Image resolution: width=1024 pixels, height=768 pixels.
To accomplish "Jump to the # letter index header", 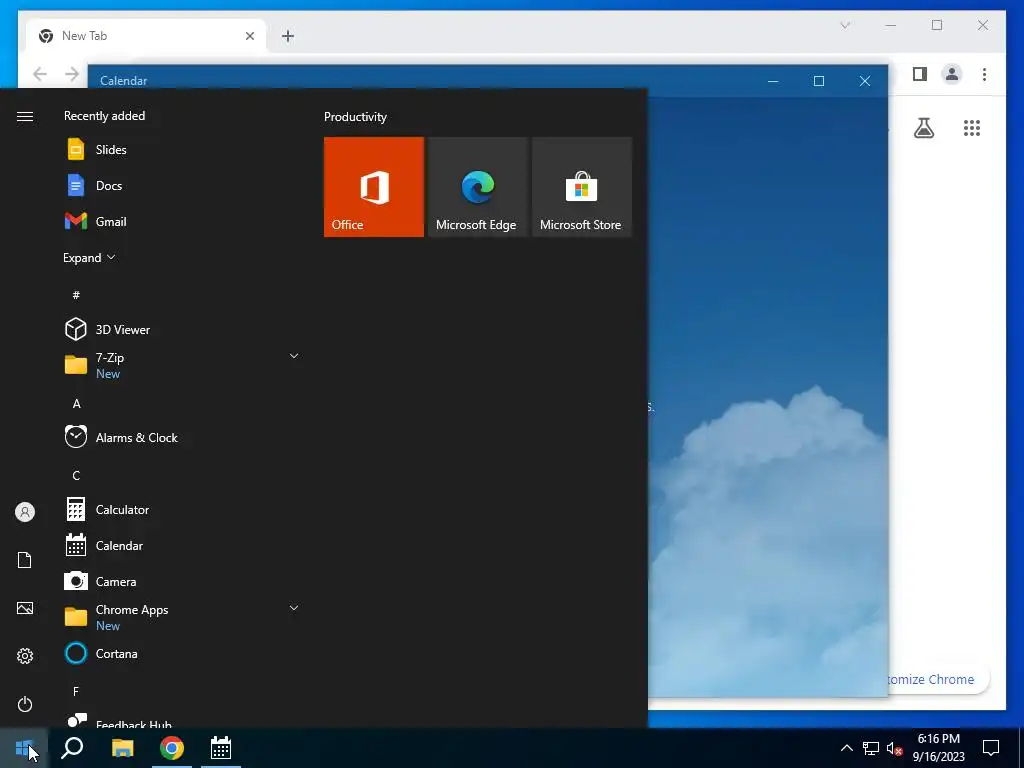I will coord(76,295).
